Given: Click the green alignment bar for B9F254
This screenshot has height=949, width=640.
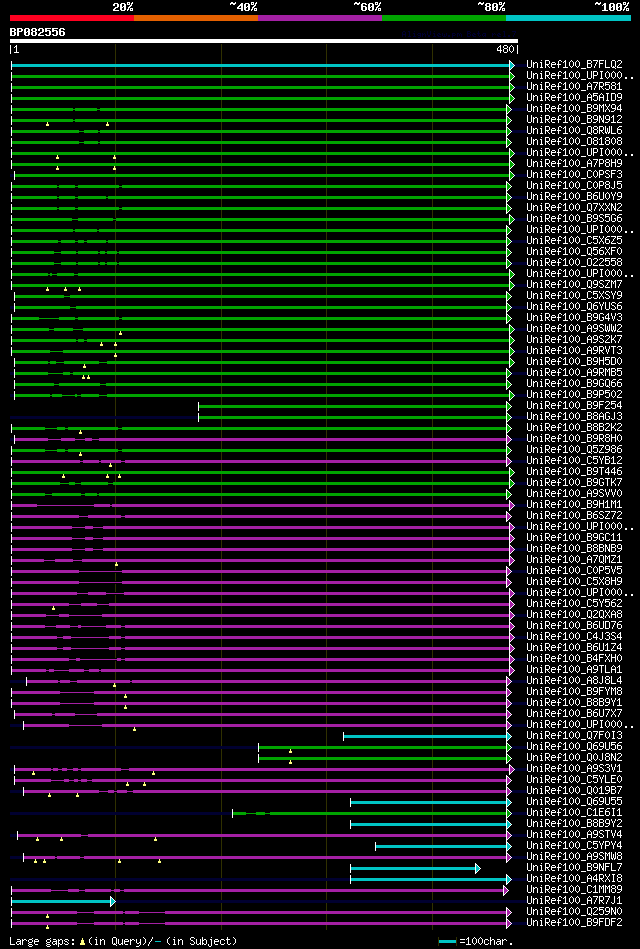Looking at the screenshot, I should 353,406.
